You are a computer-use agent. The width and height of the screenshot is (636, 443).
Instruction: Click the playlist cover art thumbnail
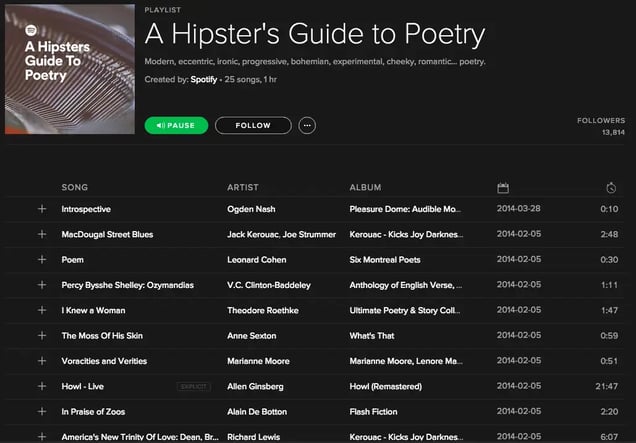click(70, 69)
